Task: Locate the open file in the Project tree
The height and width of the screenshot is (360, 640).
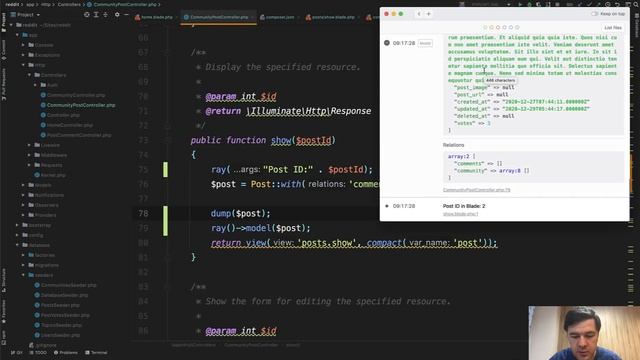Action: pyautogui.click(x=87, y=15)
